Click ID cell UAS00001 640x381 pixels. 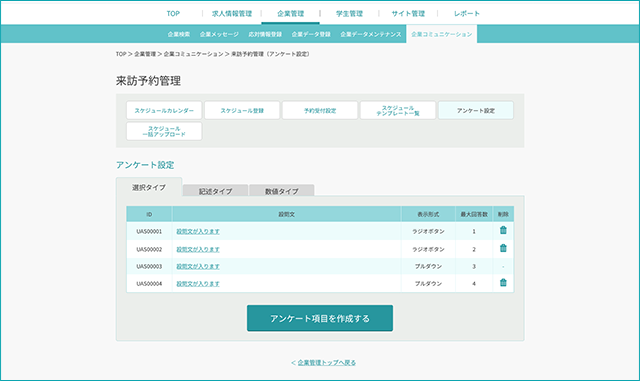coord(149,231)
